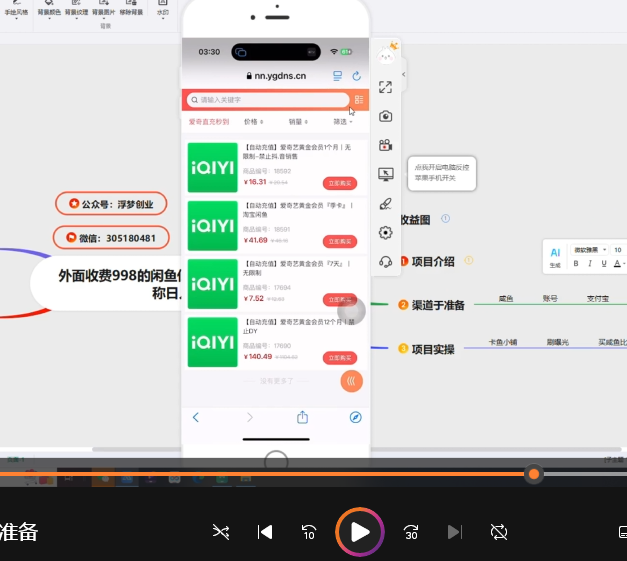
Task: Sort products by 销量
Action: [x=298, y=122]
